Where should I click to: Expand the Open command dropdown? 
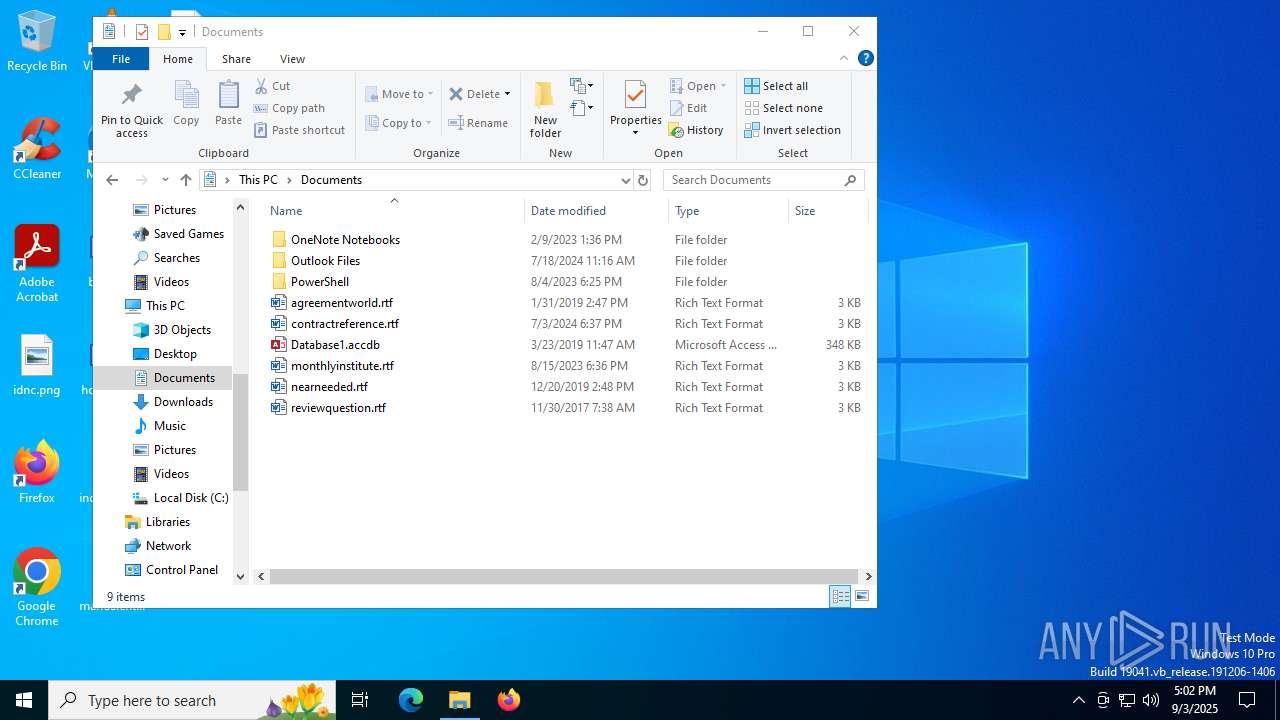pos(723,86)
